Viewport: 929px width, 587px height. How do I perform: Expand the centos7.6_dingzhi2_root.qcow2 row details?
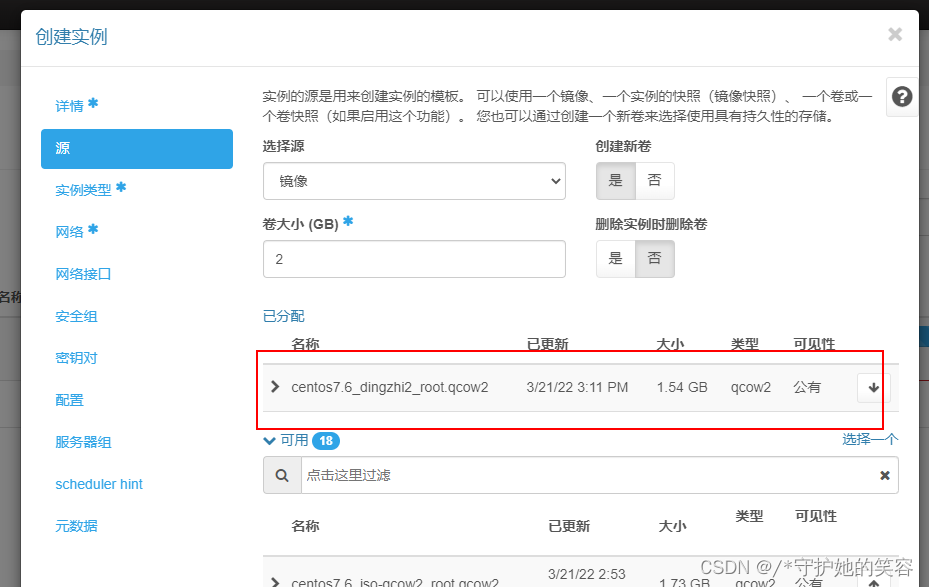pyautogui.click(x=275, y=387)
